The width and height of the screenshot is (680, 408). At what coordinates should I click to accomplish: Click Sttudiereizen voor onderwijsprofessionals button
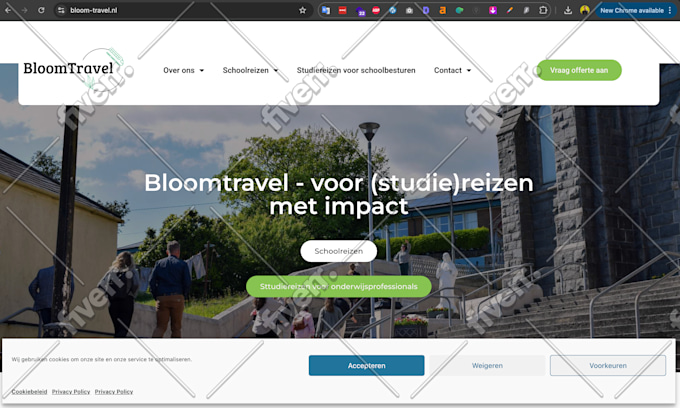[x=339, y=287]
